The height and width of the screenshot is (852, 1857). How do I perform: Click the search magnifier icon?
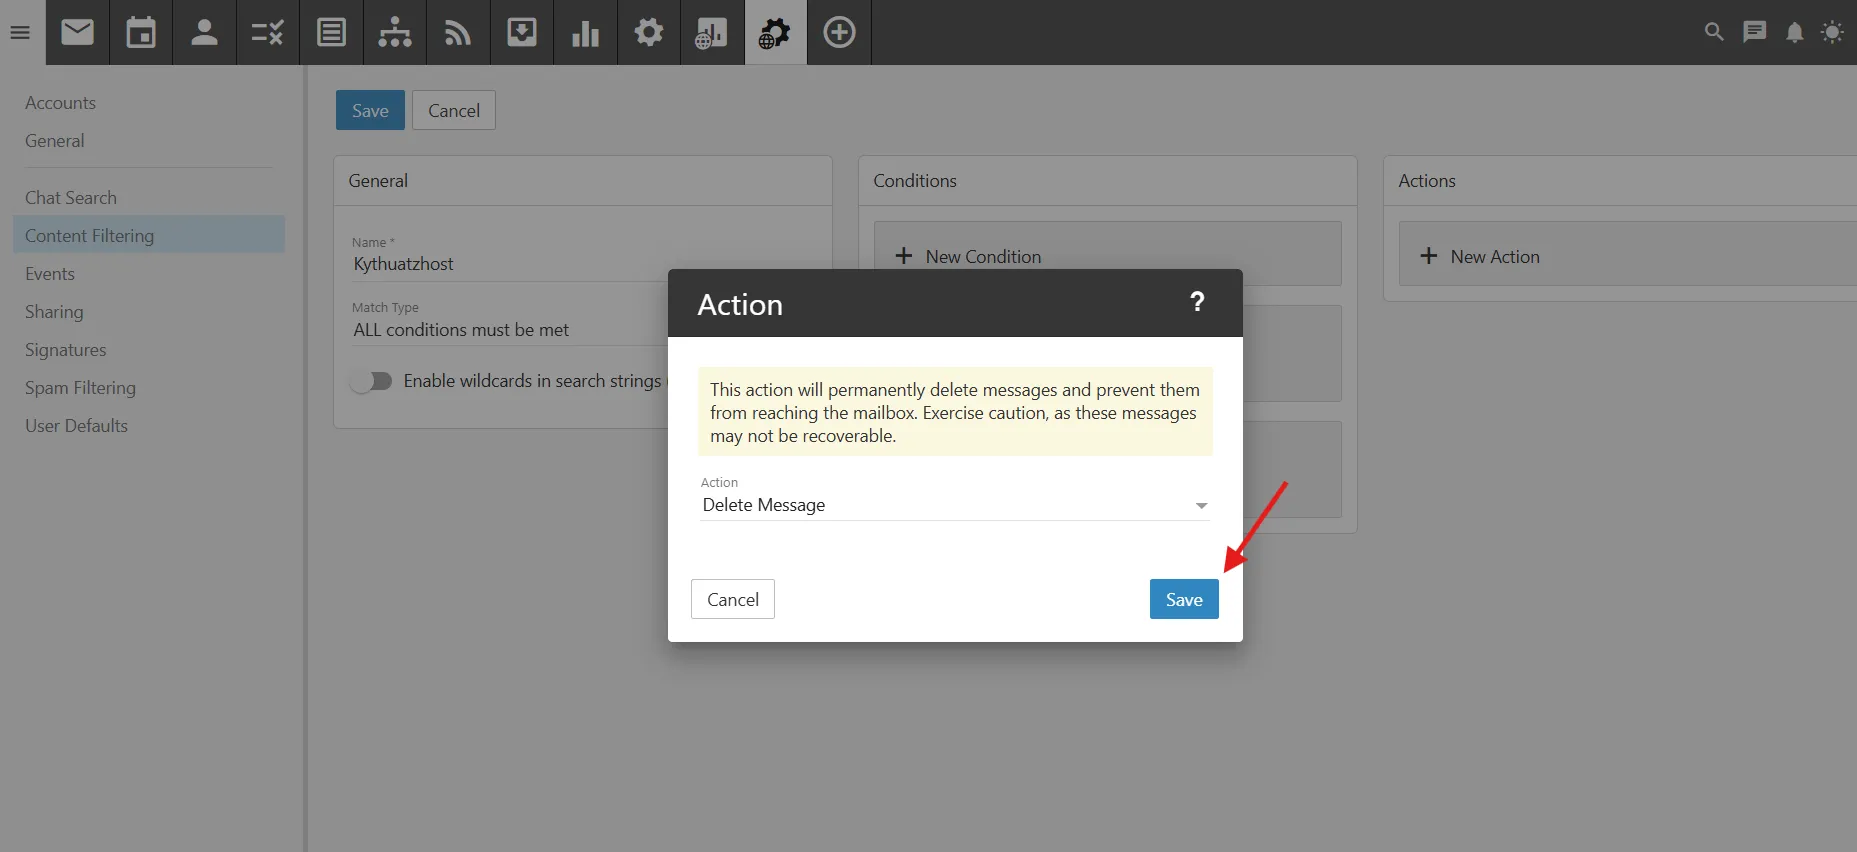pos(1714,32)
